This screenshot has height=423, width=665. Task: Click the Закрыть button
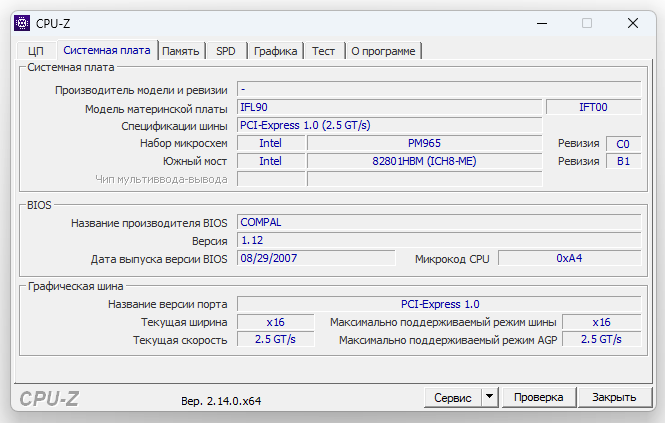click(x=614, y=398)
